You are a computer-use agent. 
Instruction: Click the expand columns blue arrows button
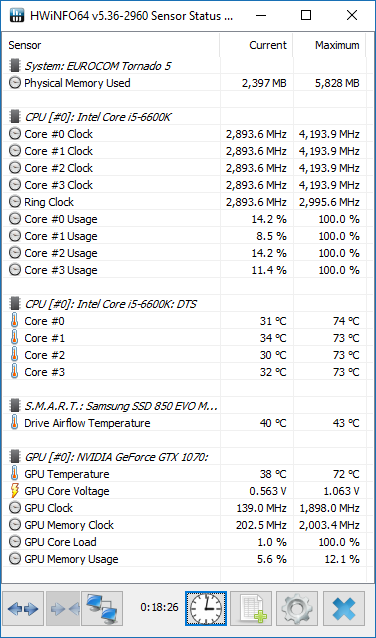click(x=23, y=609)
